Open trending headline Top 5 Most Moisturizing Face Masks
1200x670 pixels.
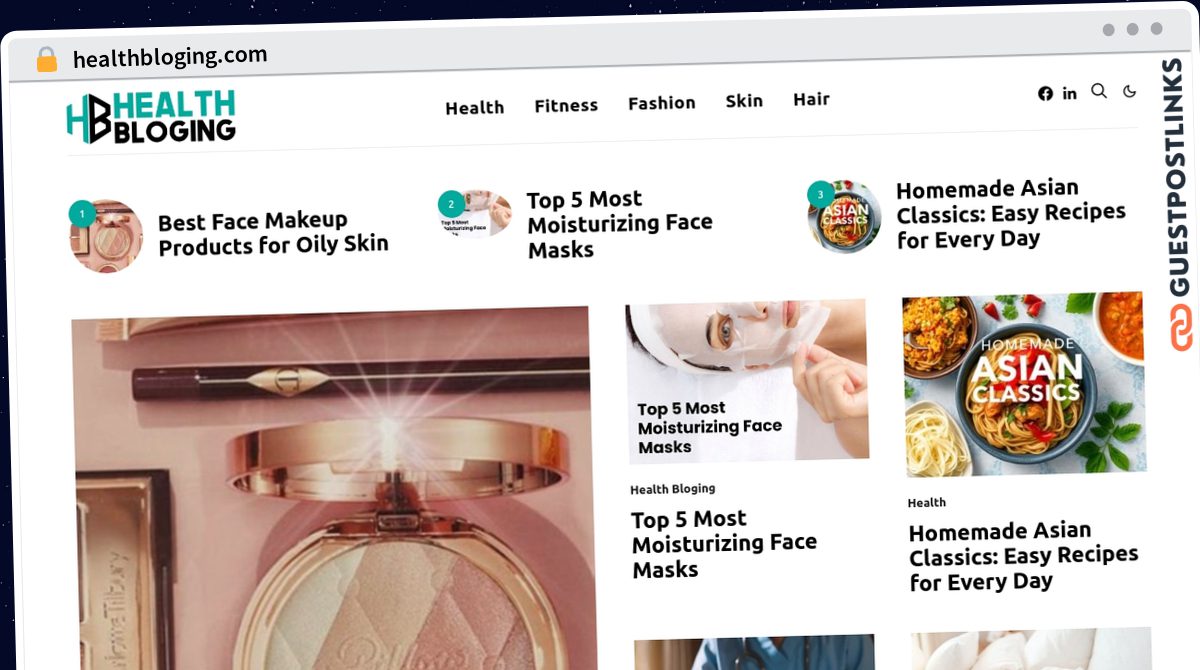620,224
